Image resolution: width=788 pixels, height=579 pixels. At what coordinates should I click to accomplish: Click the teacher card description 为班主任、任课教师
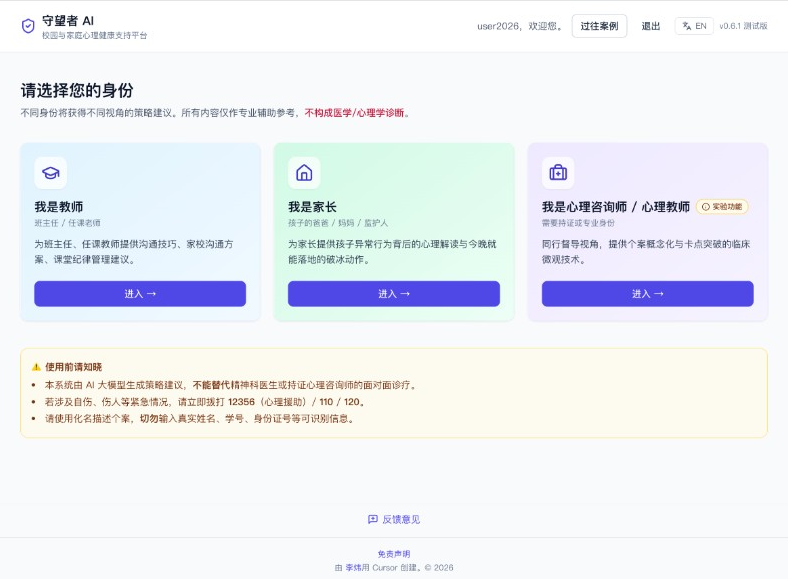point(134,252)
